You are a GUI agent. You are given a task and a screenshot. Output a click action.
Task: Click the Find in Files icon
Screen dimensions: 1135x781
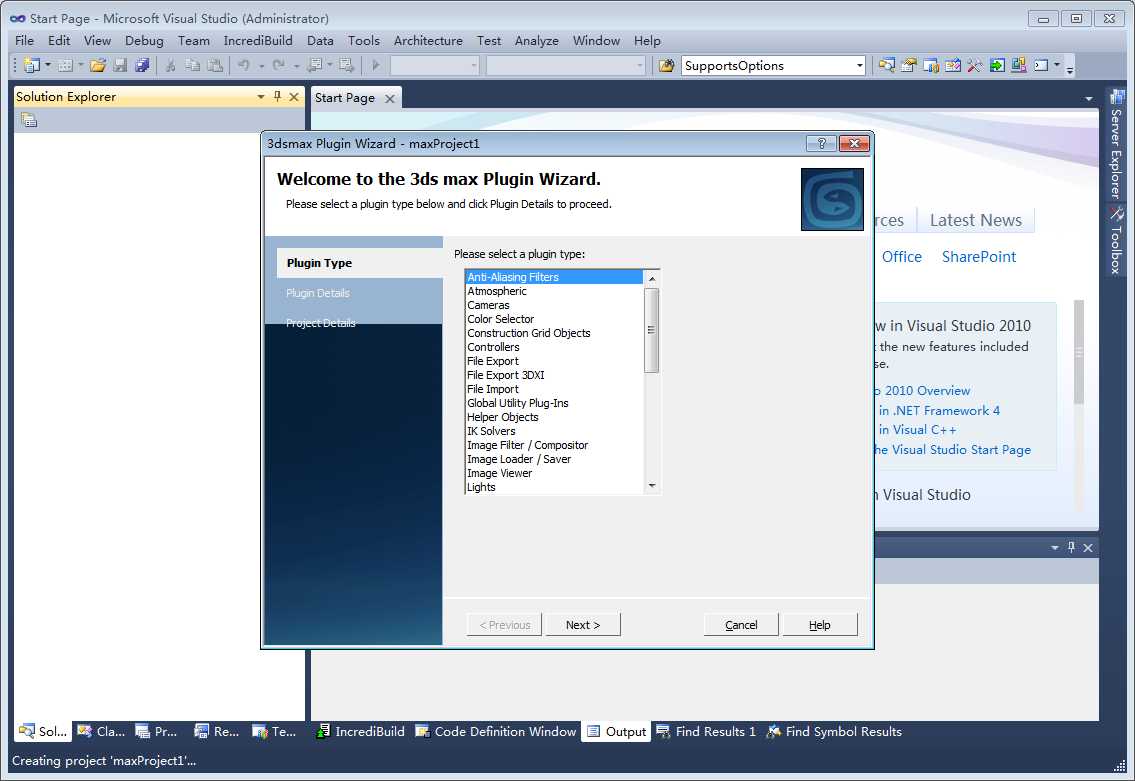(x=666, y=65)
